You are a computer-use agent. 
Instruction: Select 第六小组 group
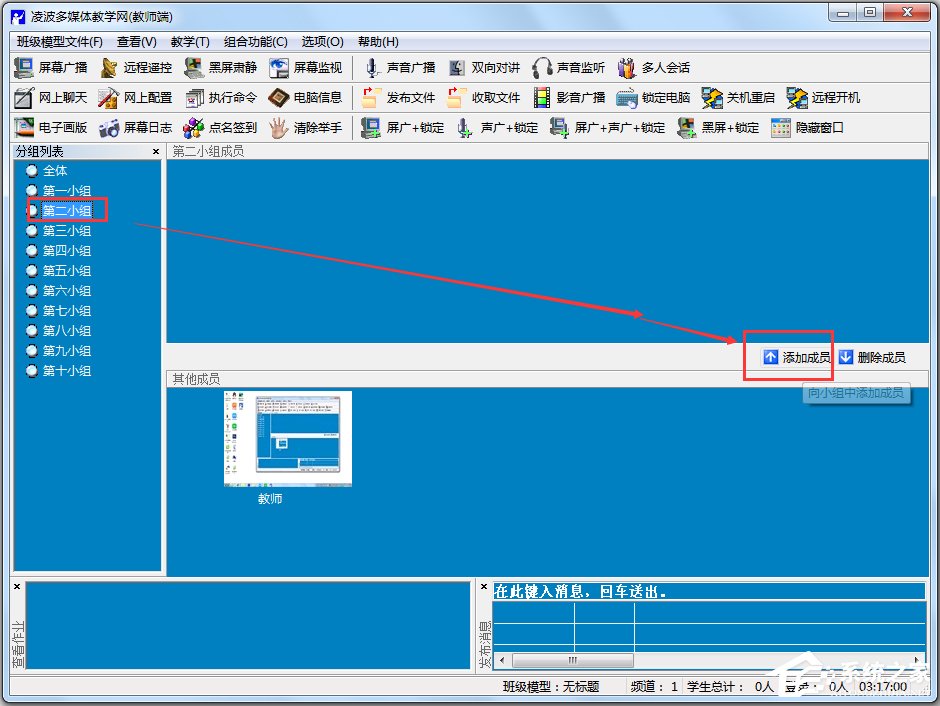[x=67, y=291]
